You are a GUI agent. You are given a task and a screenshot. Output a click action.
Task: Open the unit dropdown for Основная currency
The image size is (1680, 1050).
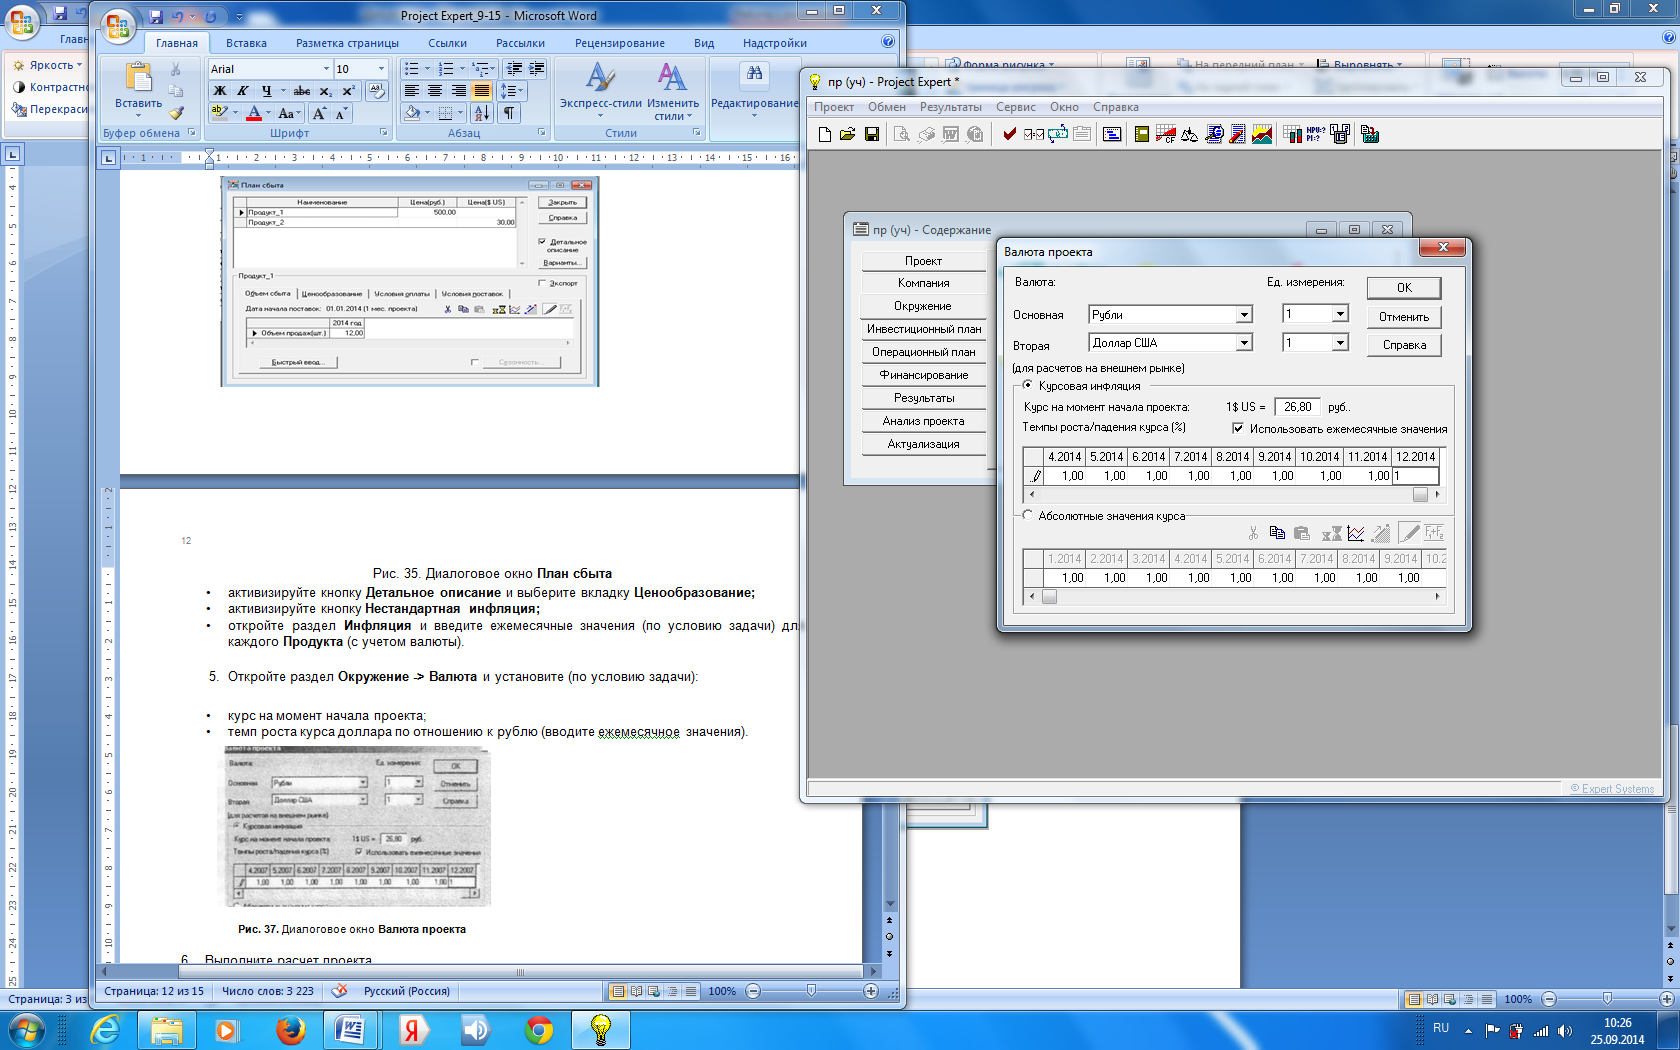click(1340, 314)
